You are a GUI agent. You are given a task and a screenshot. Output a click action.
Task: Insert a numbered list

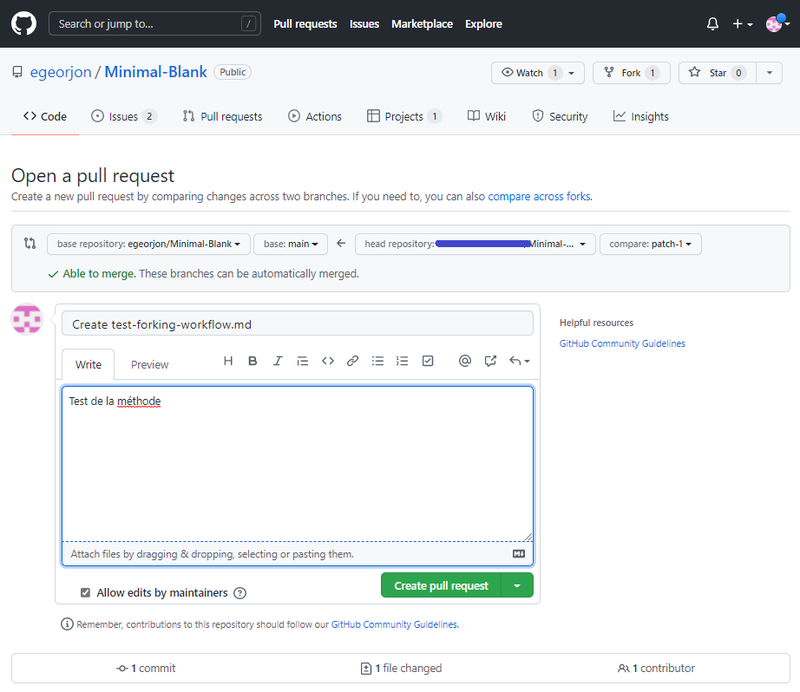402,361
